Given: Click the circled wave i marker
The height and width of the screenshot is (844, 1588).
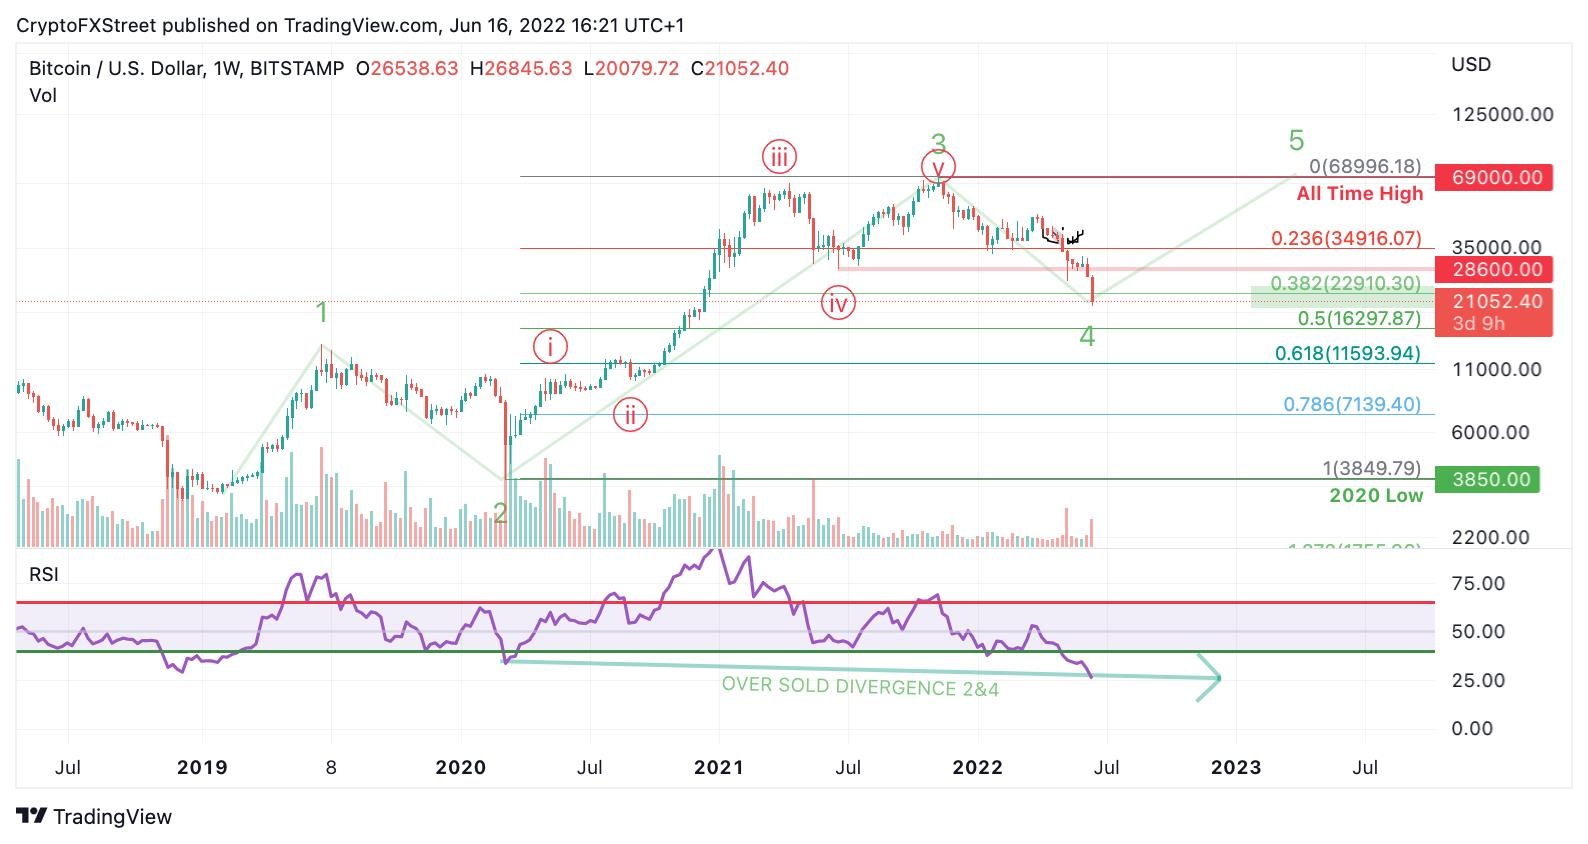Looking at the screenshot, I should 550,347.
